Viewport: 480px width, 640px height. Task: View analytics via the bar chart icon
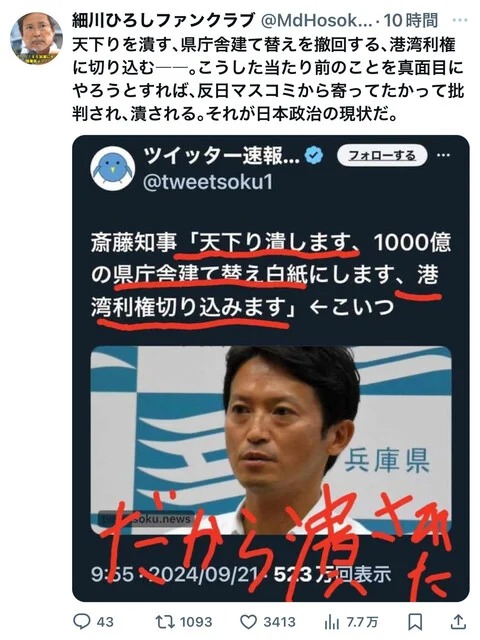(332, 622)
